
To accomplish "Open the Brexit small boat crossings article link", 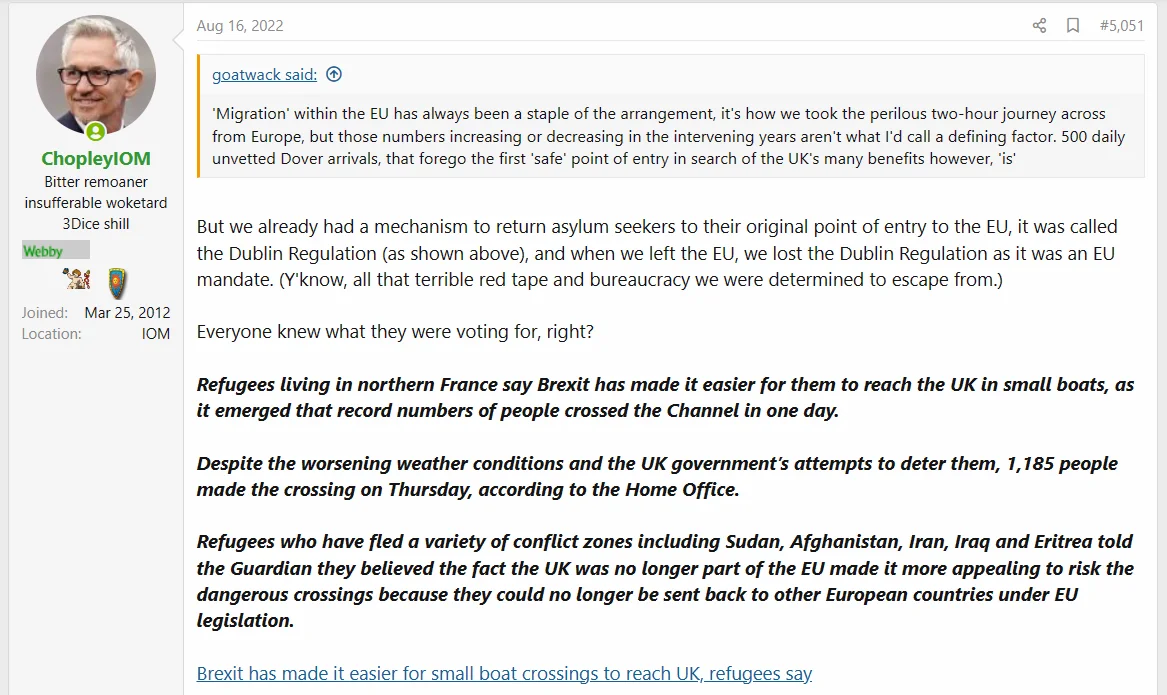I will pos(504,673).
